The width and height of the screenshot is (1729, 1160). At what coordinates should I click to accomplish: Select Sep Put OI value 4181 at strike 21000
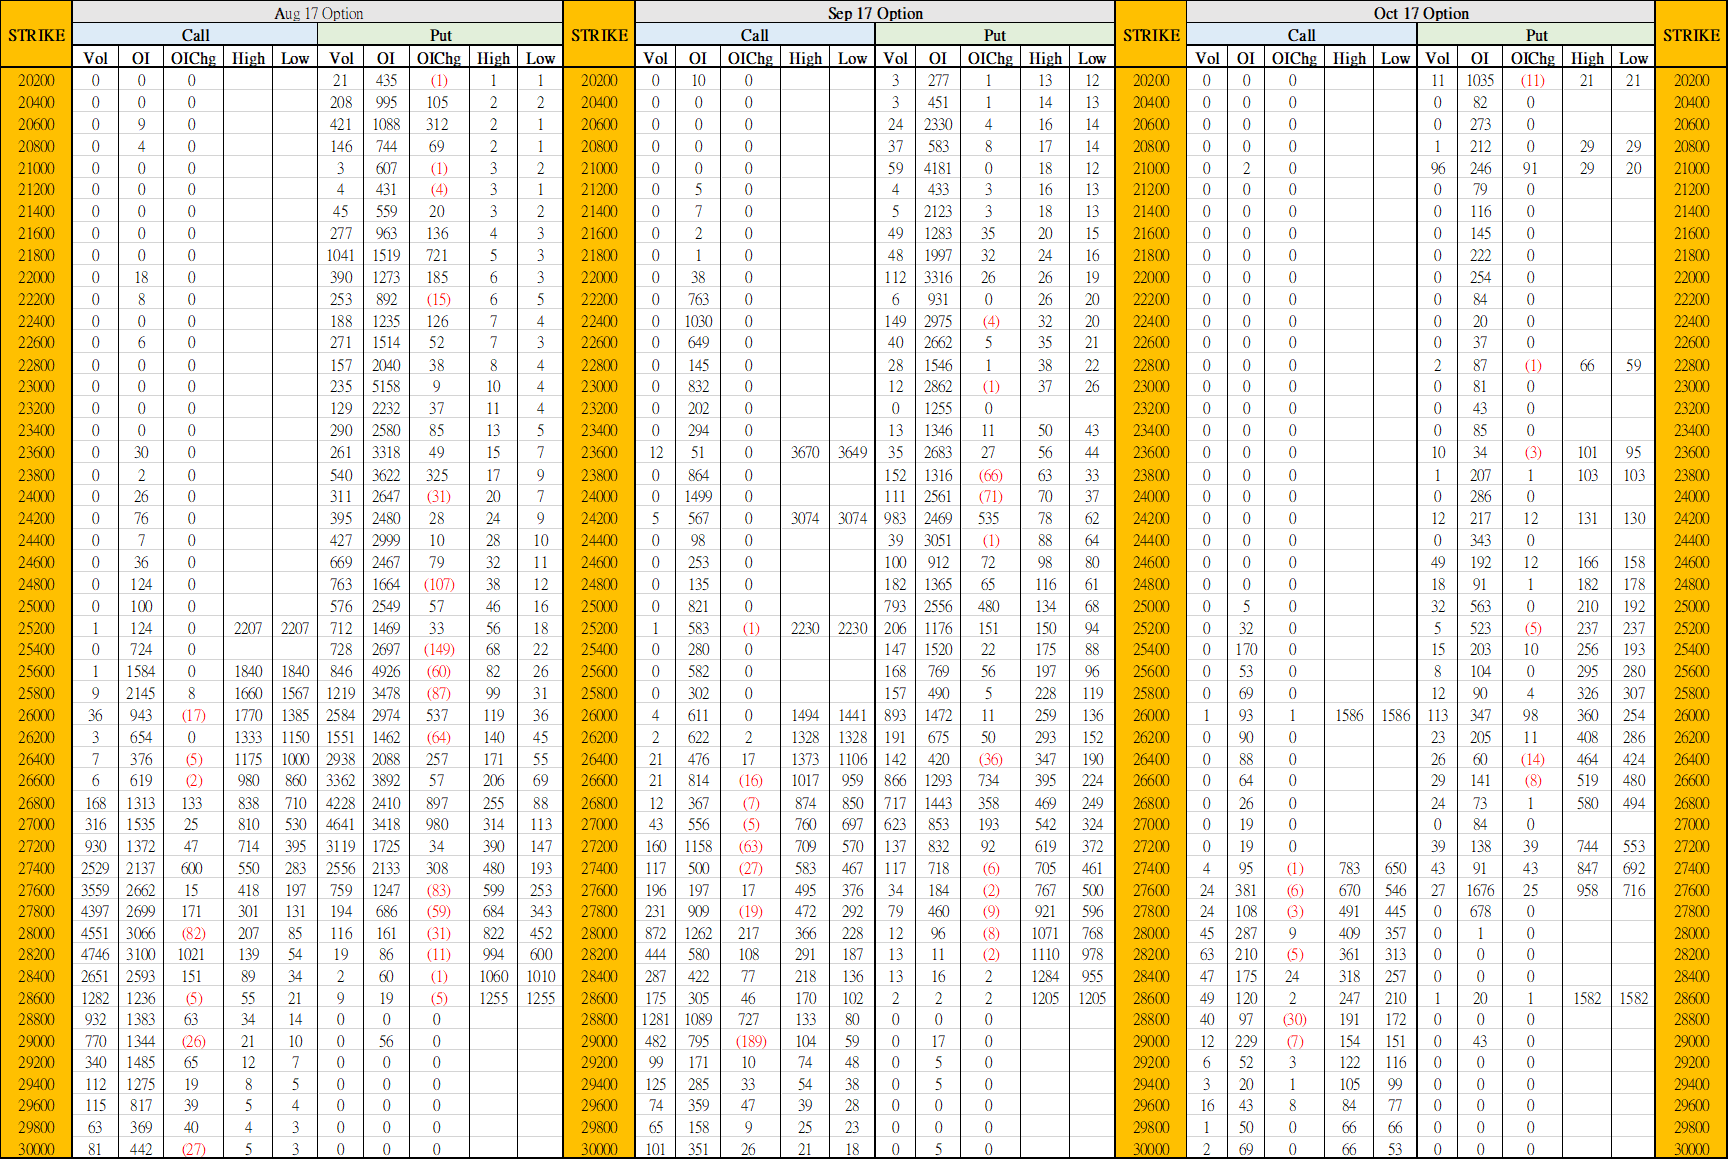pyautogui.click(x=938, y=168)
